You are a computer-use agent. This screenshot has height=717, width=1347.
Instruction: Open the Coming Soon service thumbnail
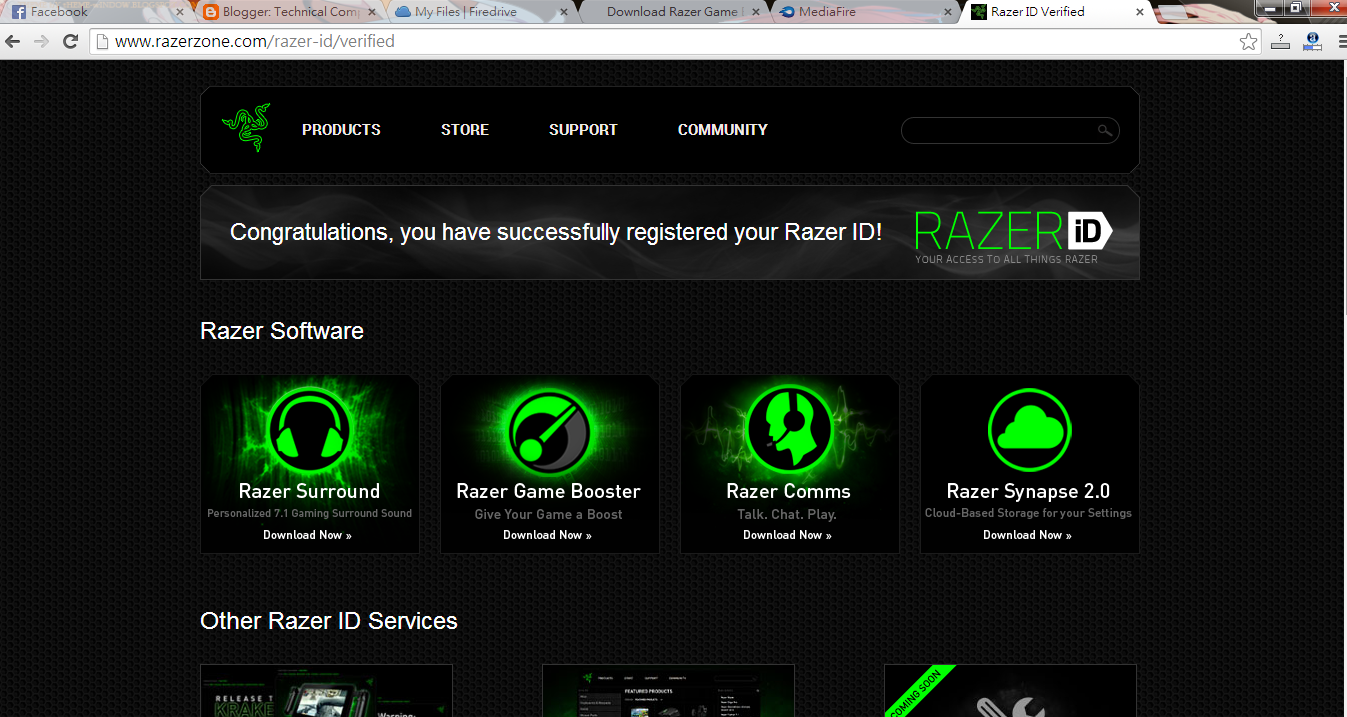pos(1010,690)
